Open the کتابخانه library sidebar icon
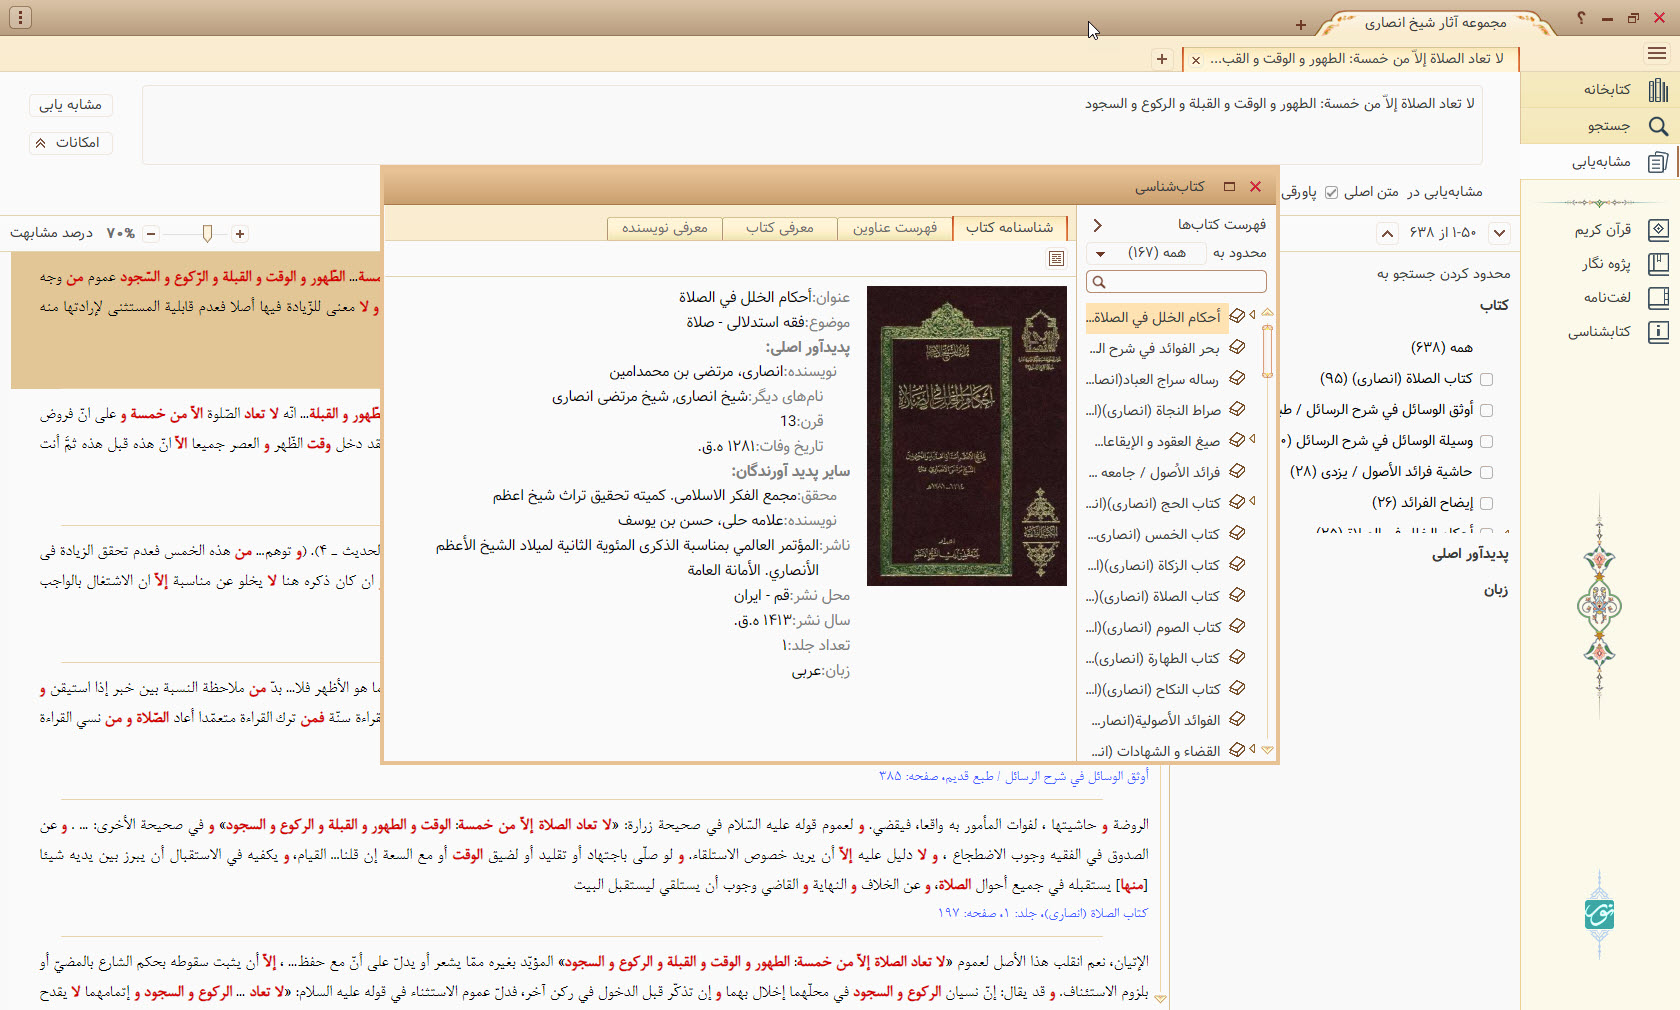This screenshot has width=1680, height=1010. [x=1657, y=90]
